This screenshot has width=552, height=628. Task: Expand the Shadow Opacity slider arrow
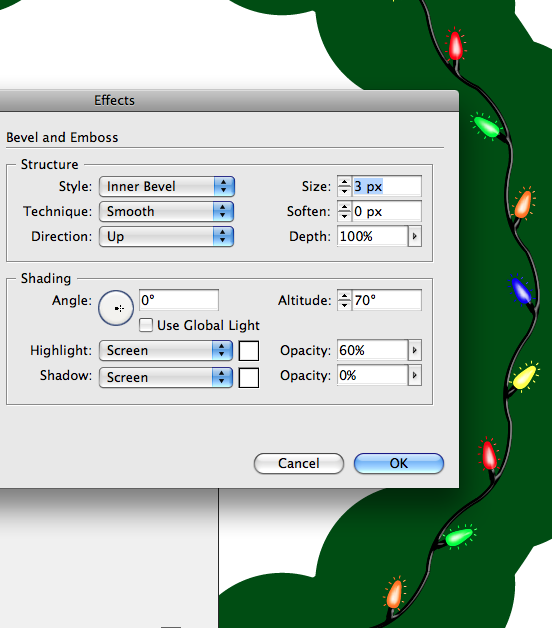coord(415,375)
